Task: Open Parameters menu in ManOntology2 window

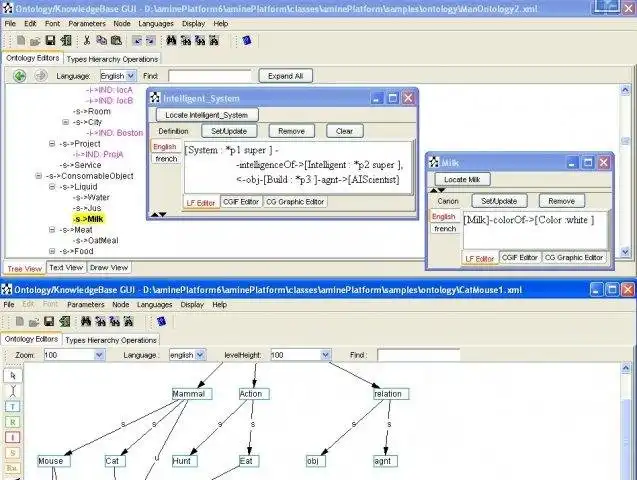Action: (87, 24)
